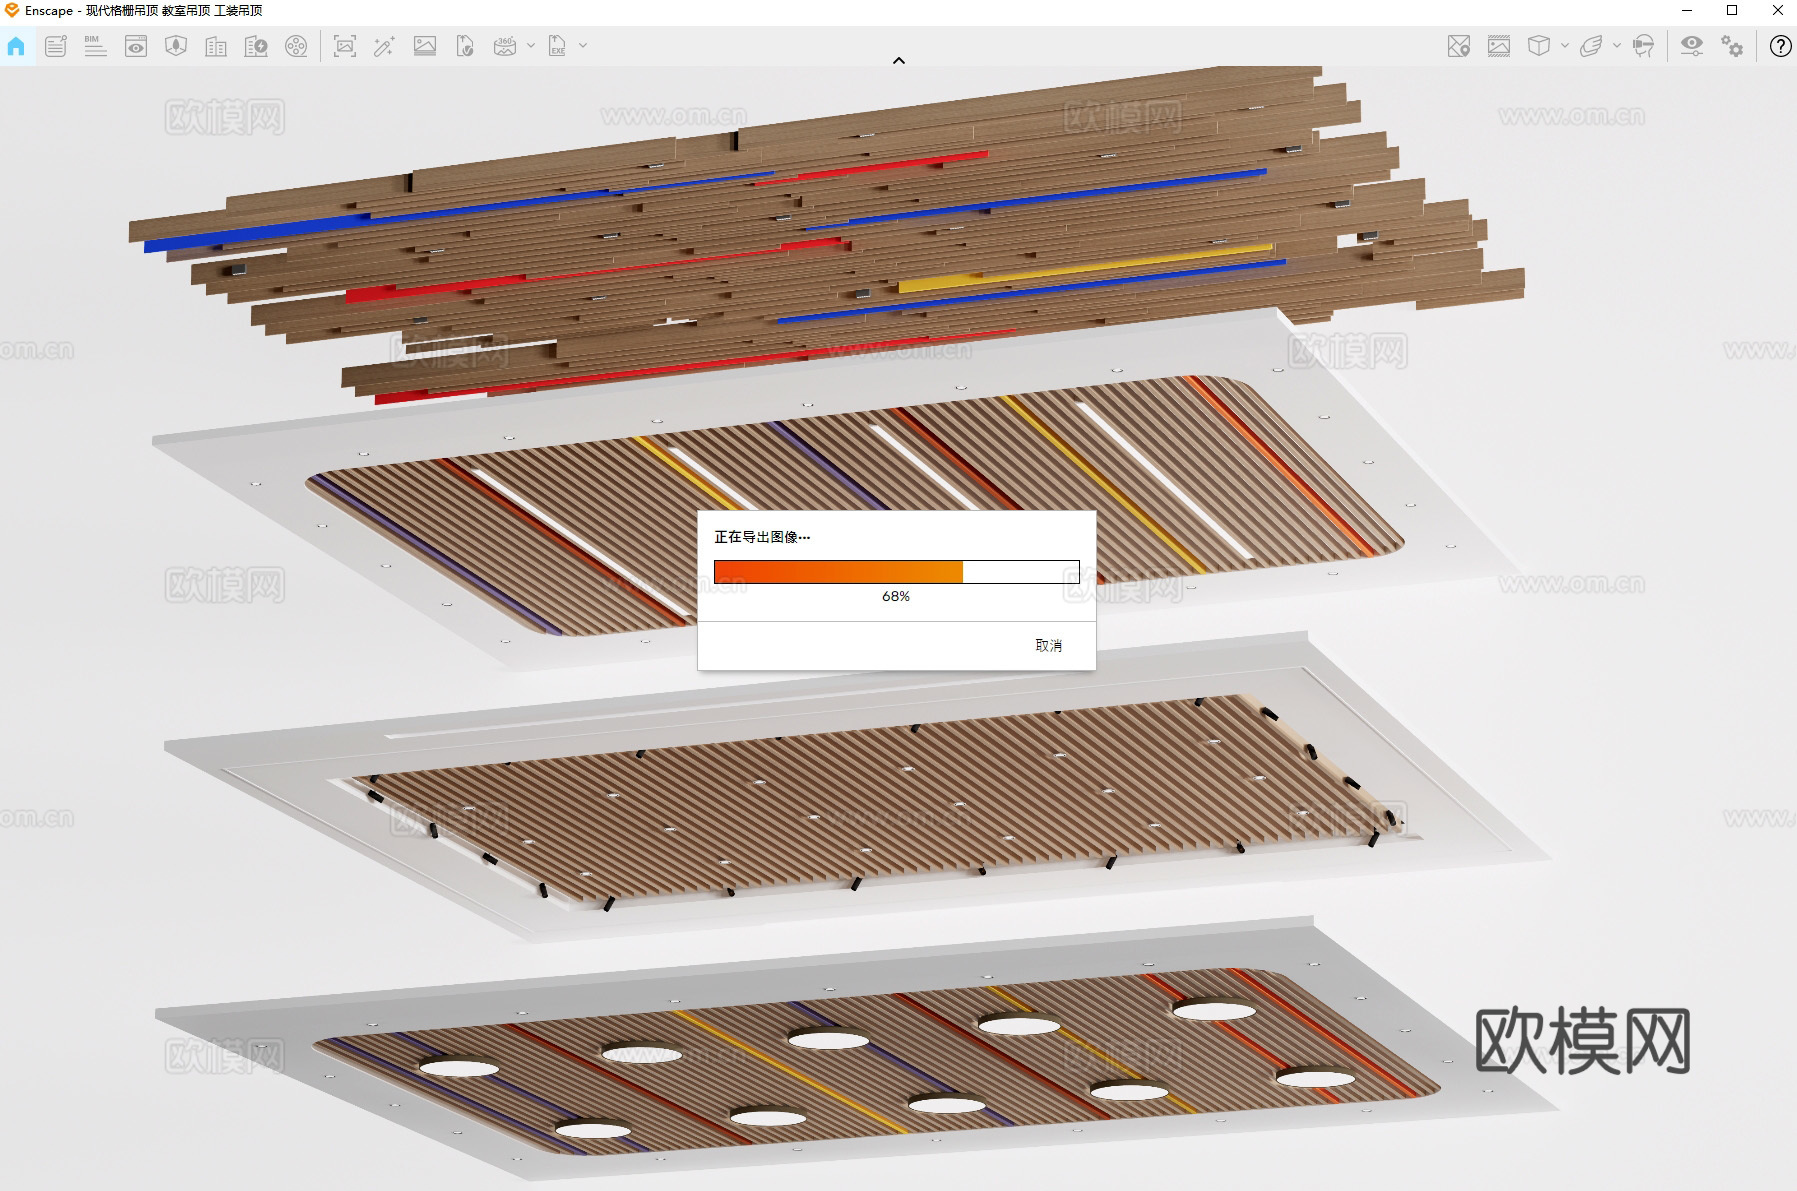The image size is (1797, 1191).
Task: Toggle the mini-map location icon
Action: pyautogui.click(x=1459, y=46)
